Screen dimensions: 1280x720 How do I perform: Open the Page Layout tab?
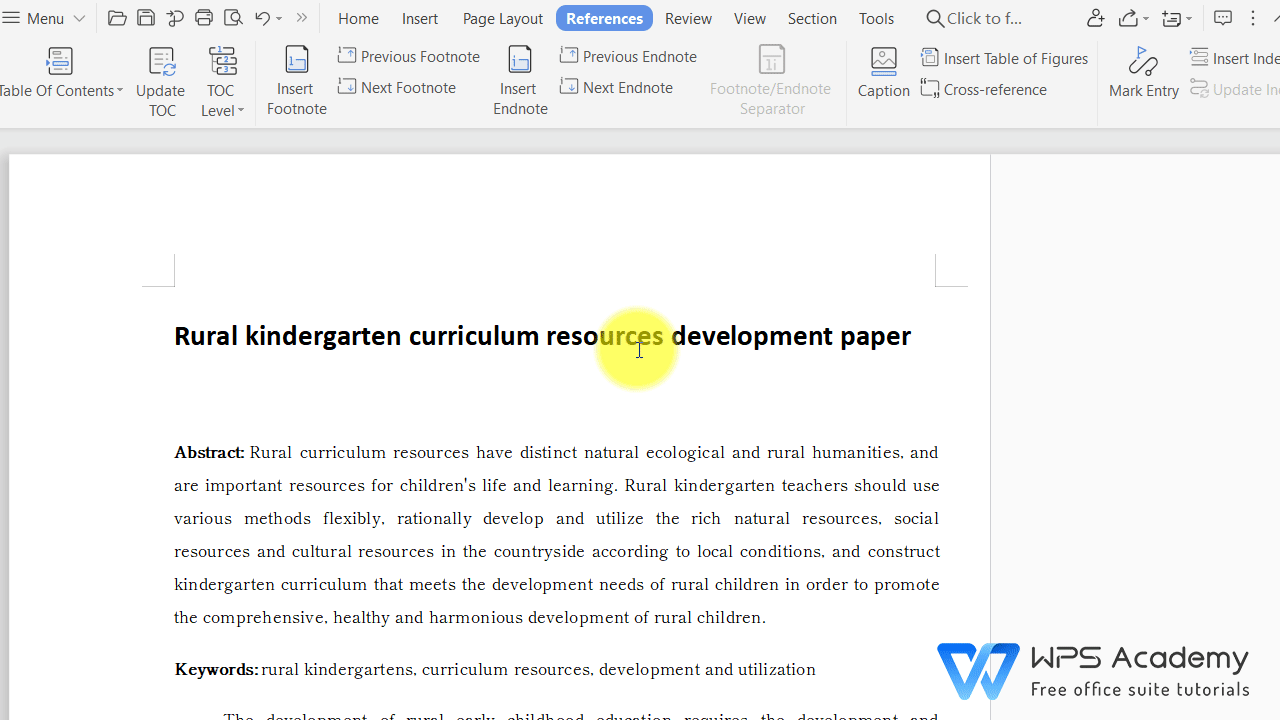[x=502, y=17]
